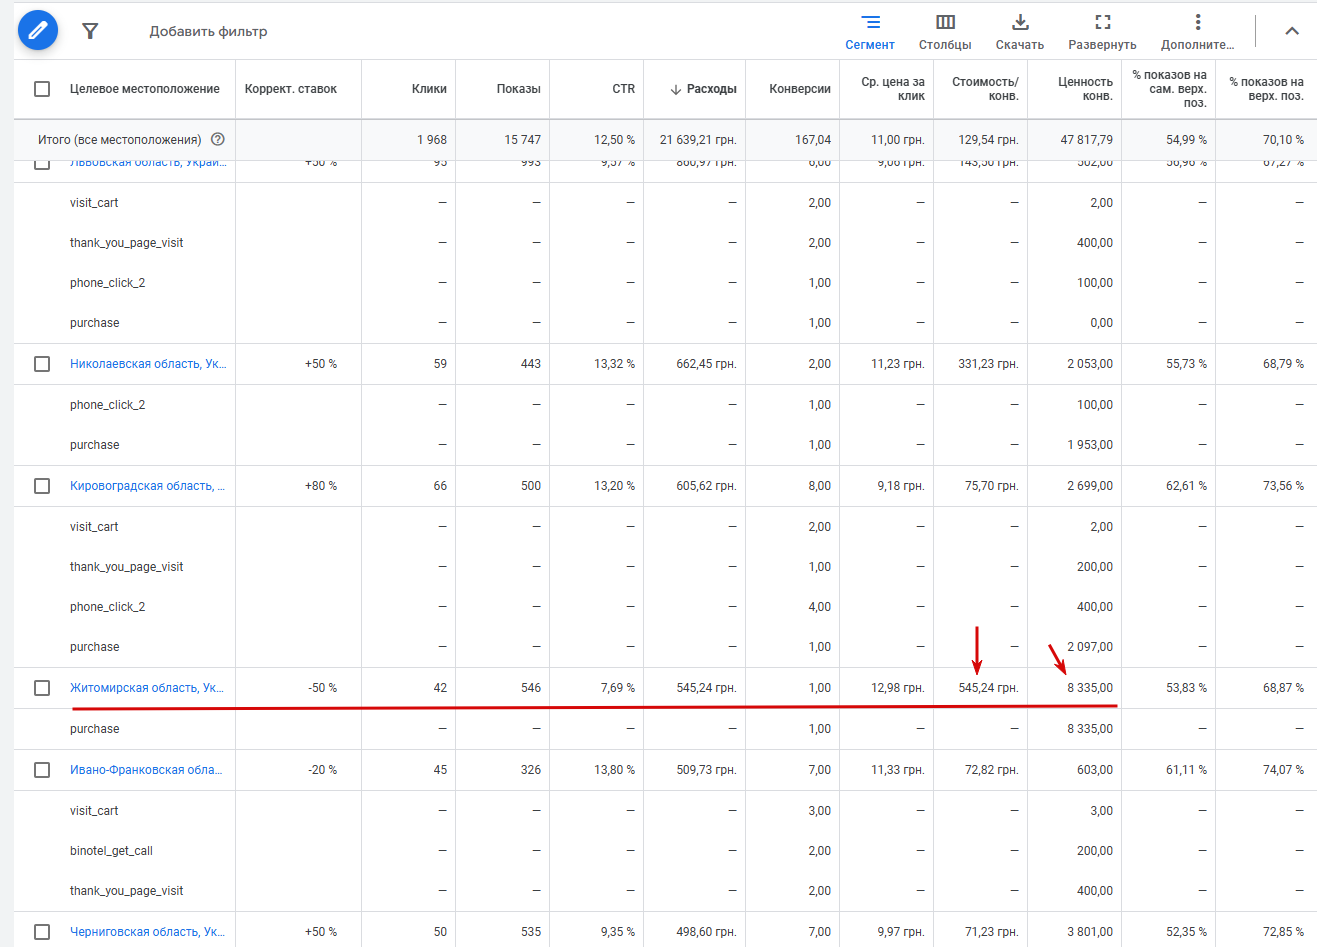Click the Конверсии column header
Viewport: 1317px width, 947px height.
pos(800,89)
